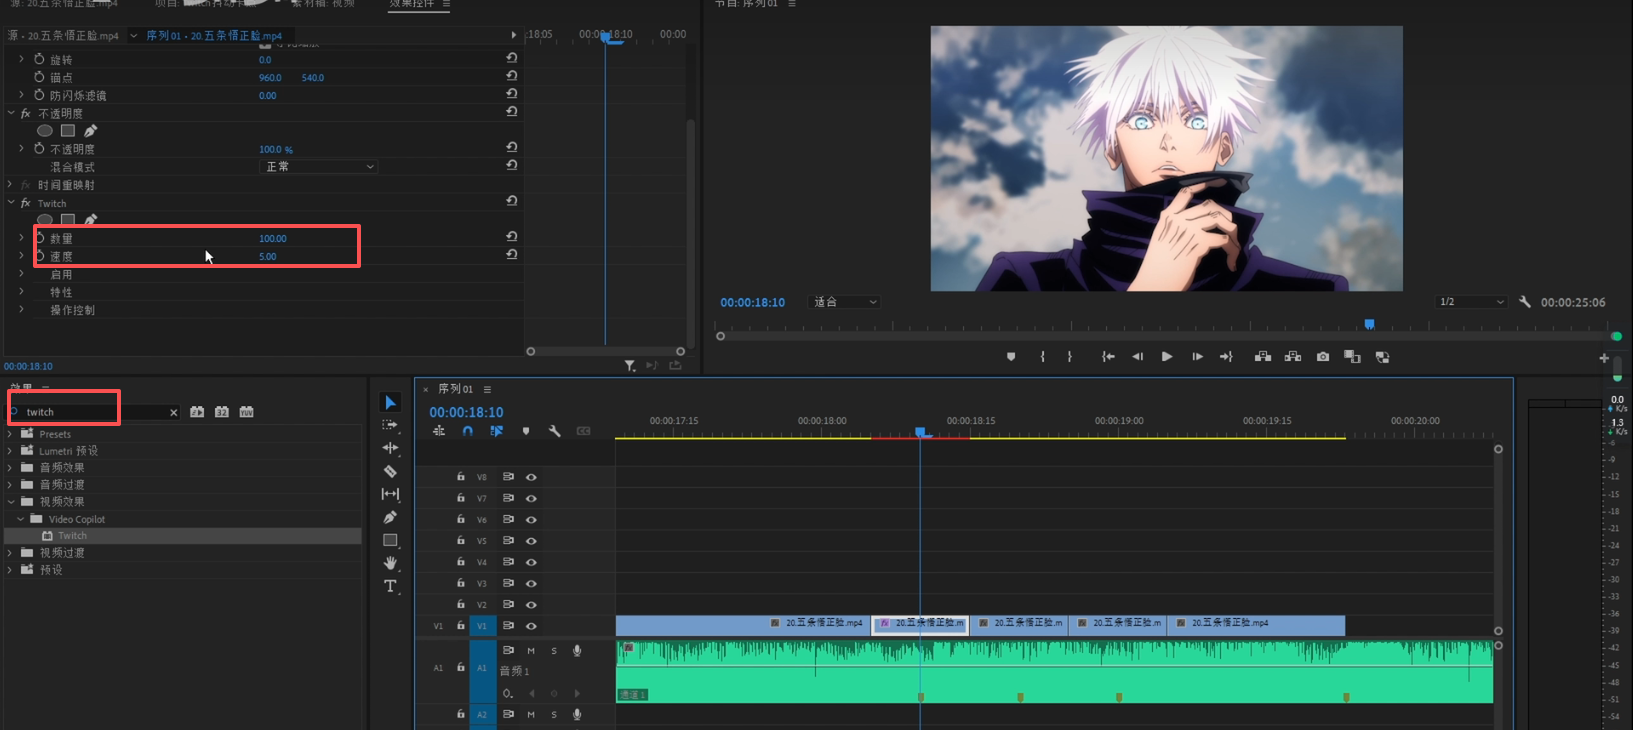Filter by 32-bit Color effects icon
The height and width of the screenshot is (730, 1633).
click(222, 412)
